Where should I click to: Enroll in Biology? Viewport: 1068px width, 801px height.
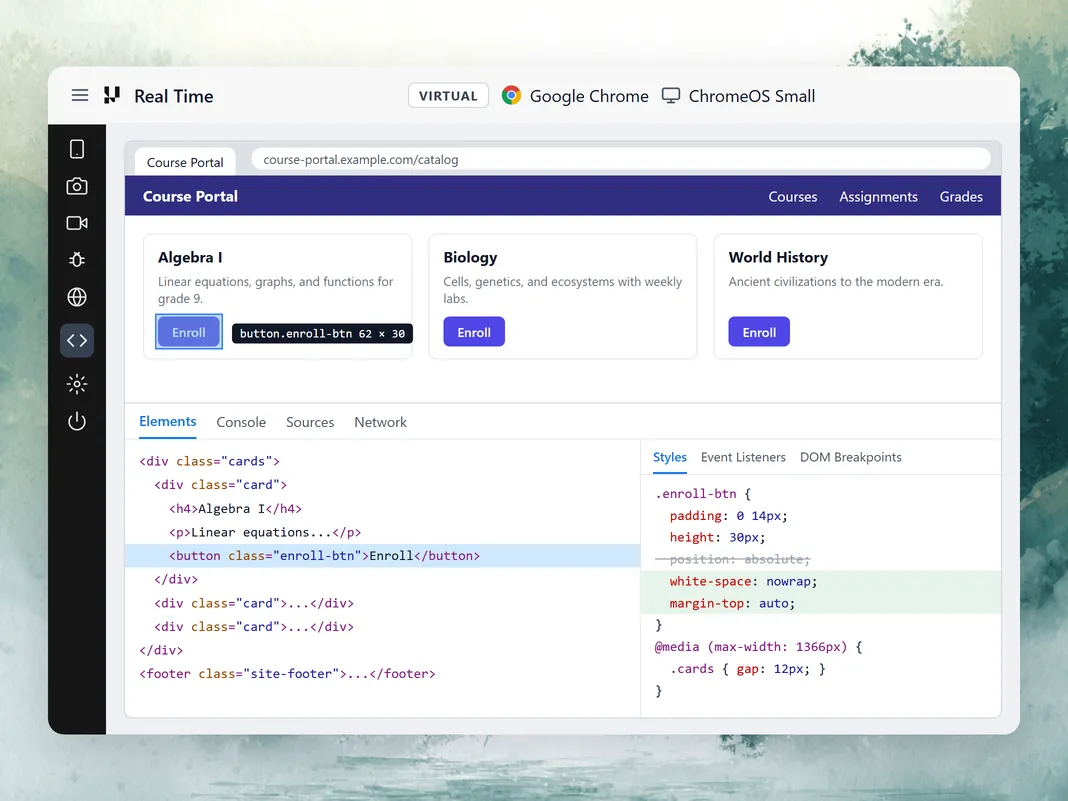point(474,332)
